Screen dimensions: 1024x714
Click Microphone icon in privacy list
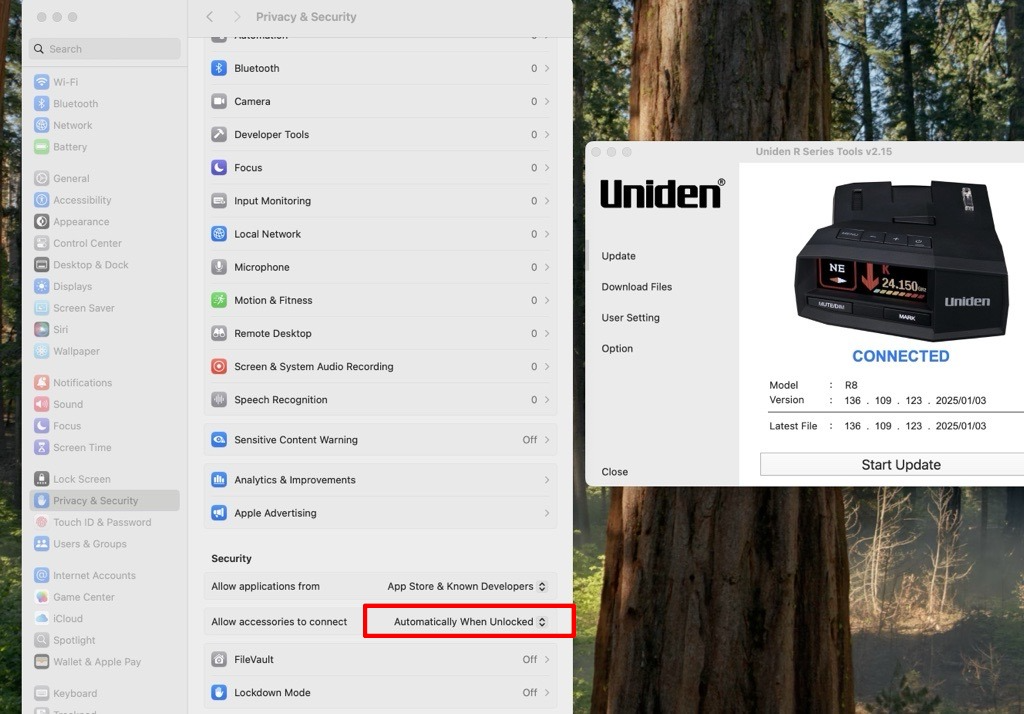(219, 267)
